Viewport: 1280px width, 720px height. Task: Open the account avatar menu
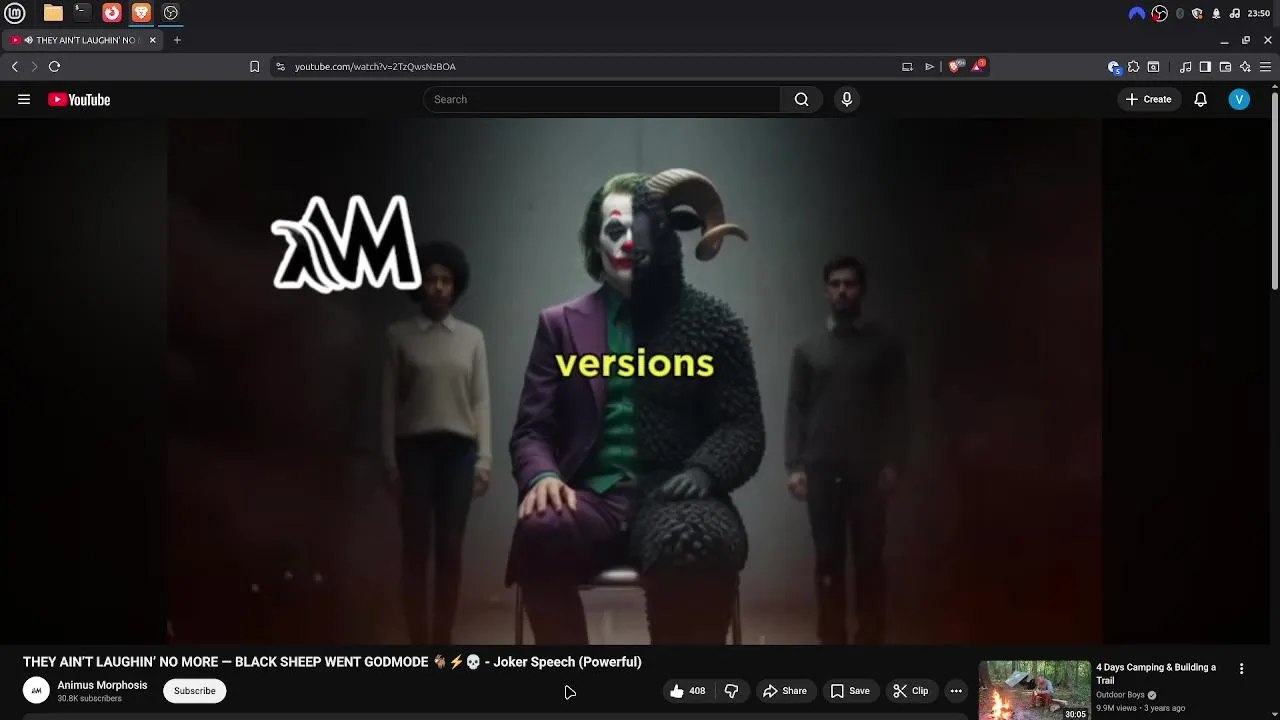click(1239, 99)
